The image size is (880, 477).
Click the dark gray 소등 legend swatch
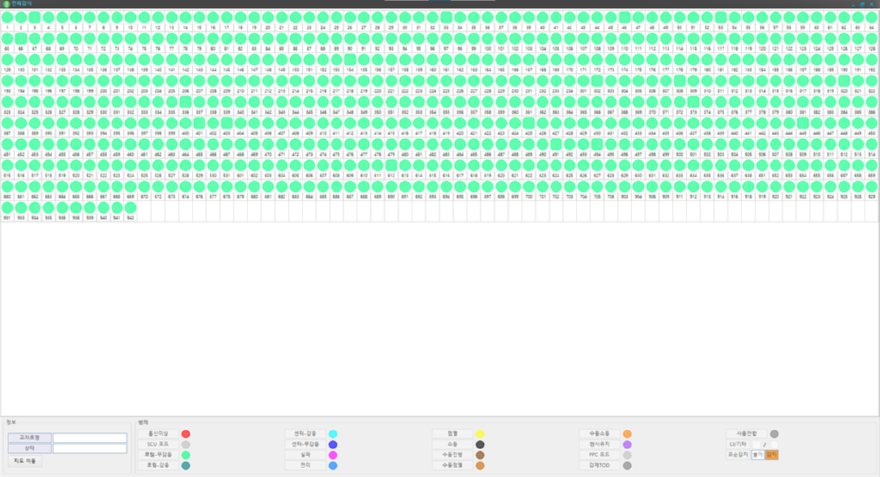[480, 444]
